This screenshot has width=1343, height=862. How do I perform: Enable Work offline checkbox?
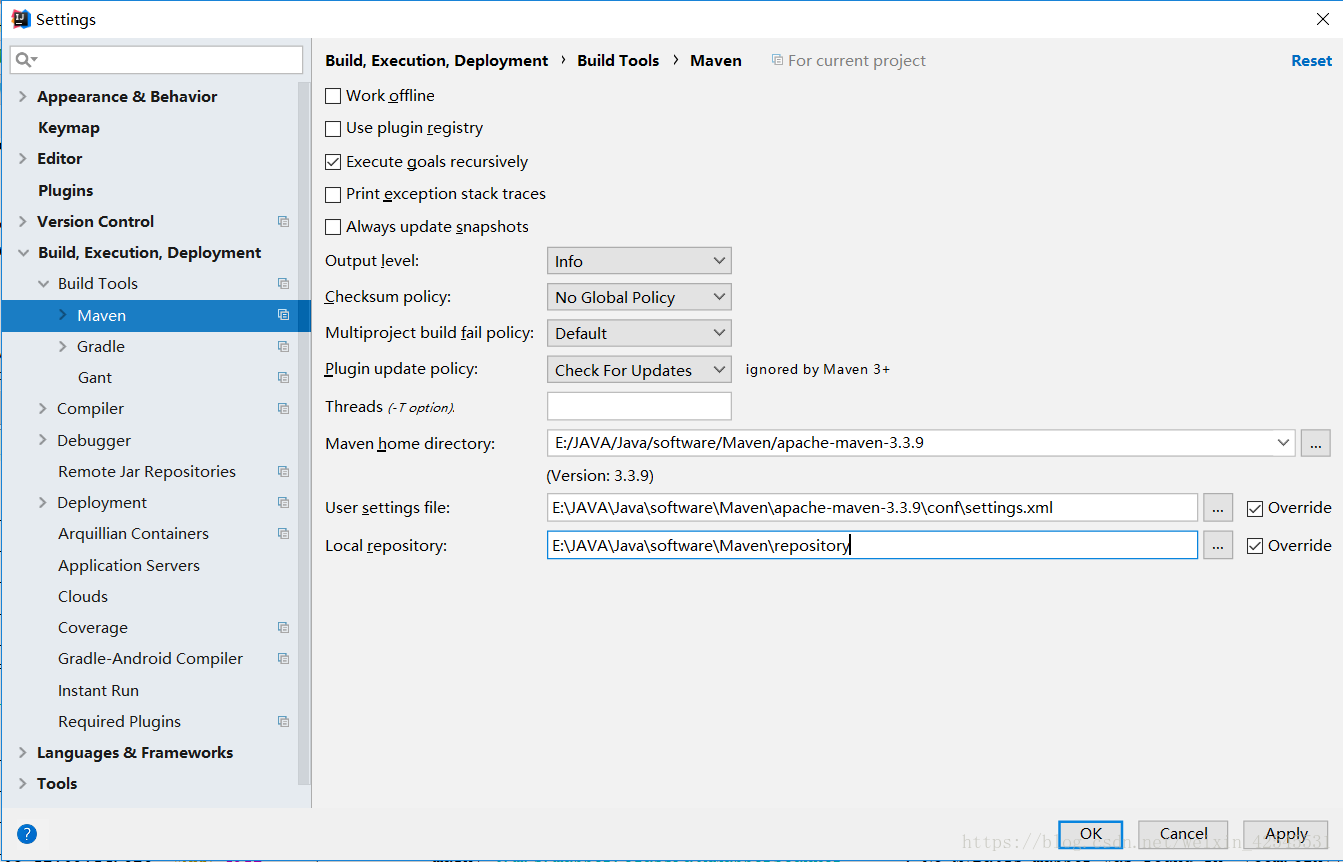[333, 96]
